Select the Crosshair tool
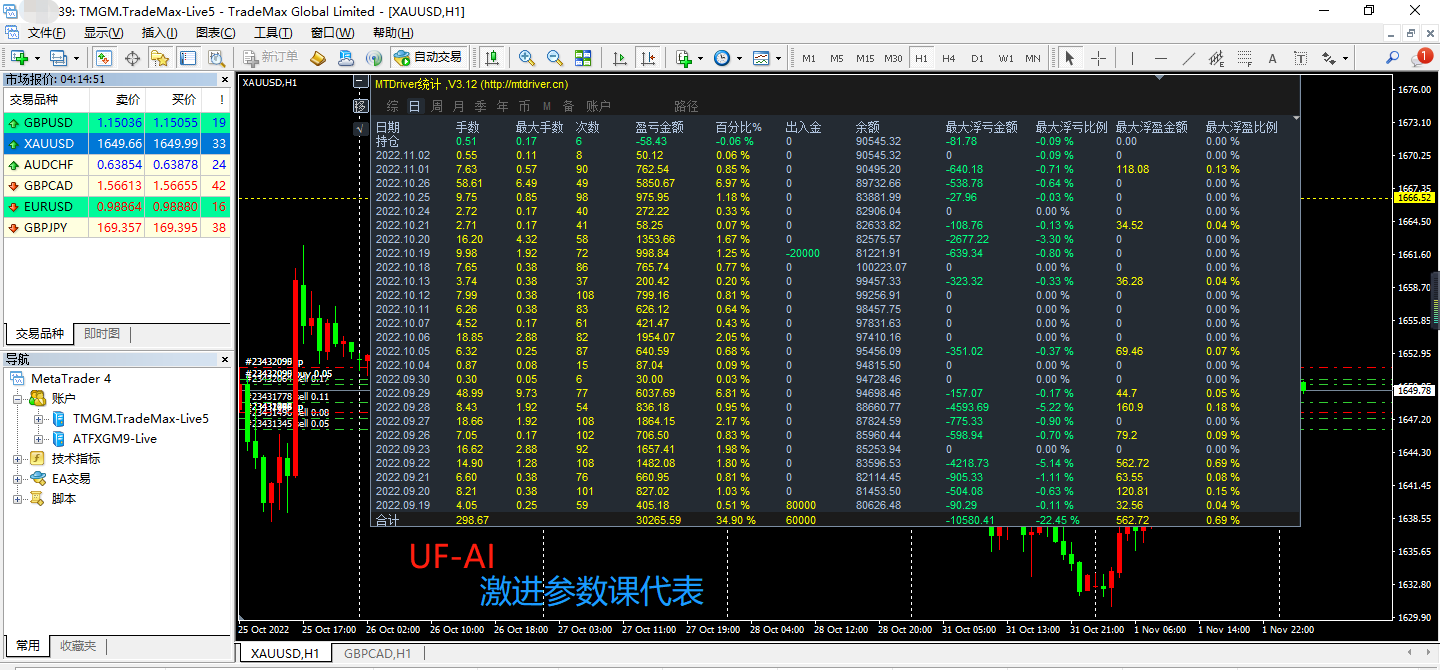The width and height of the screenshot is (1440, 670). pyautogui.click(x=1097, y=57)
